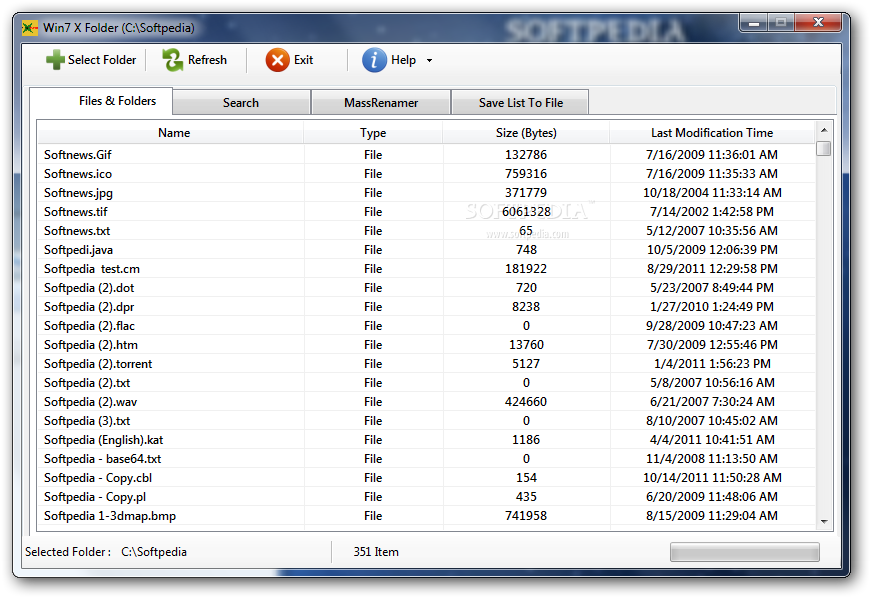The width and height of the screenshot is (871, 598).
Task: Click the 351 Item status text
Action: pyautogui.click(x=376, y=552)
